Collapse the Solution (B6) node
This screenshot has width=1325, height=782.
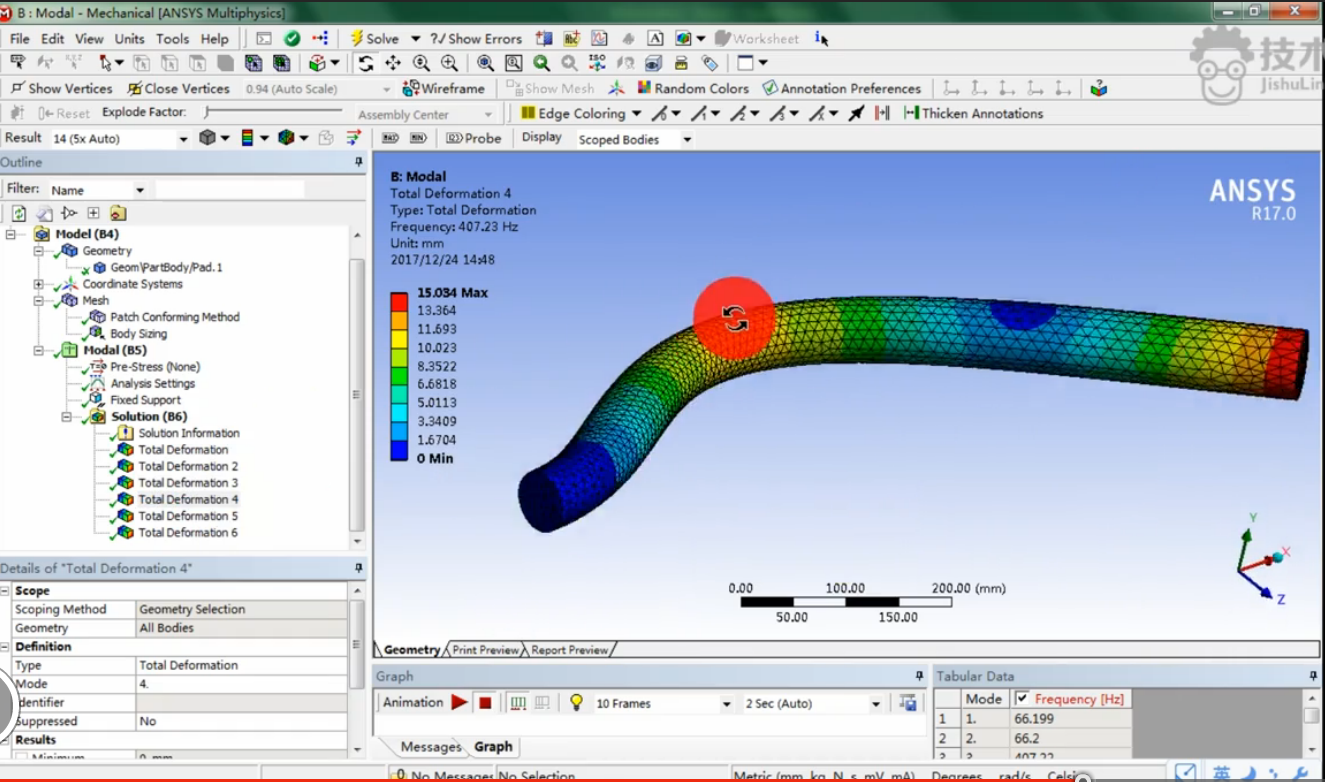pyautogui.click(x=67, y=416)
